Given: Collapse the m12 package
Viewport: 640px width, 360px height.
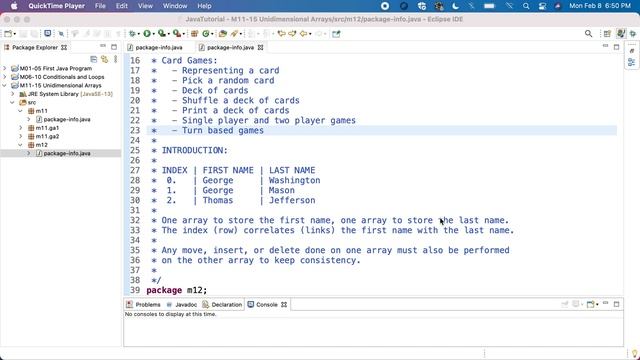Looking at the screenshot, I should pos(20,145).
